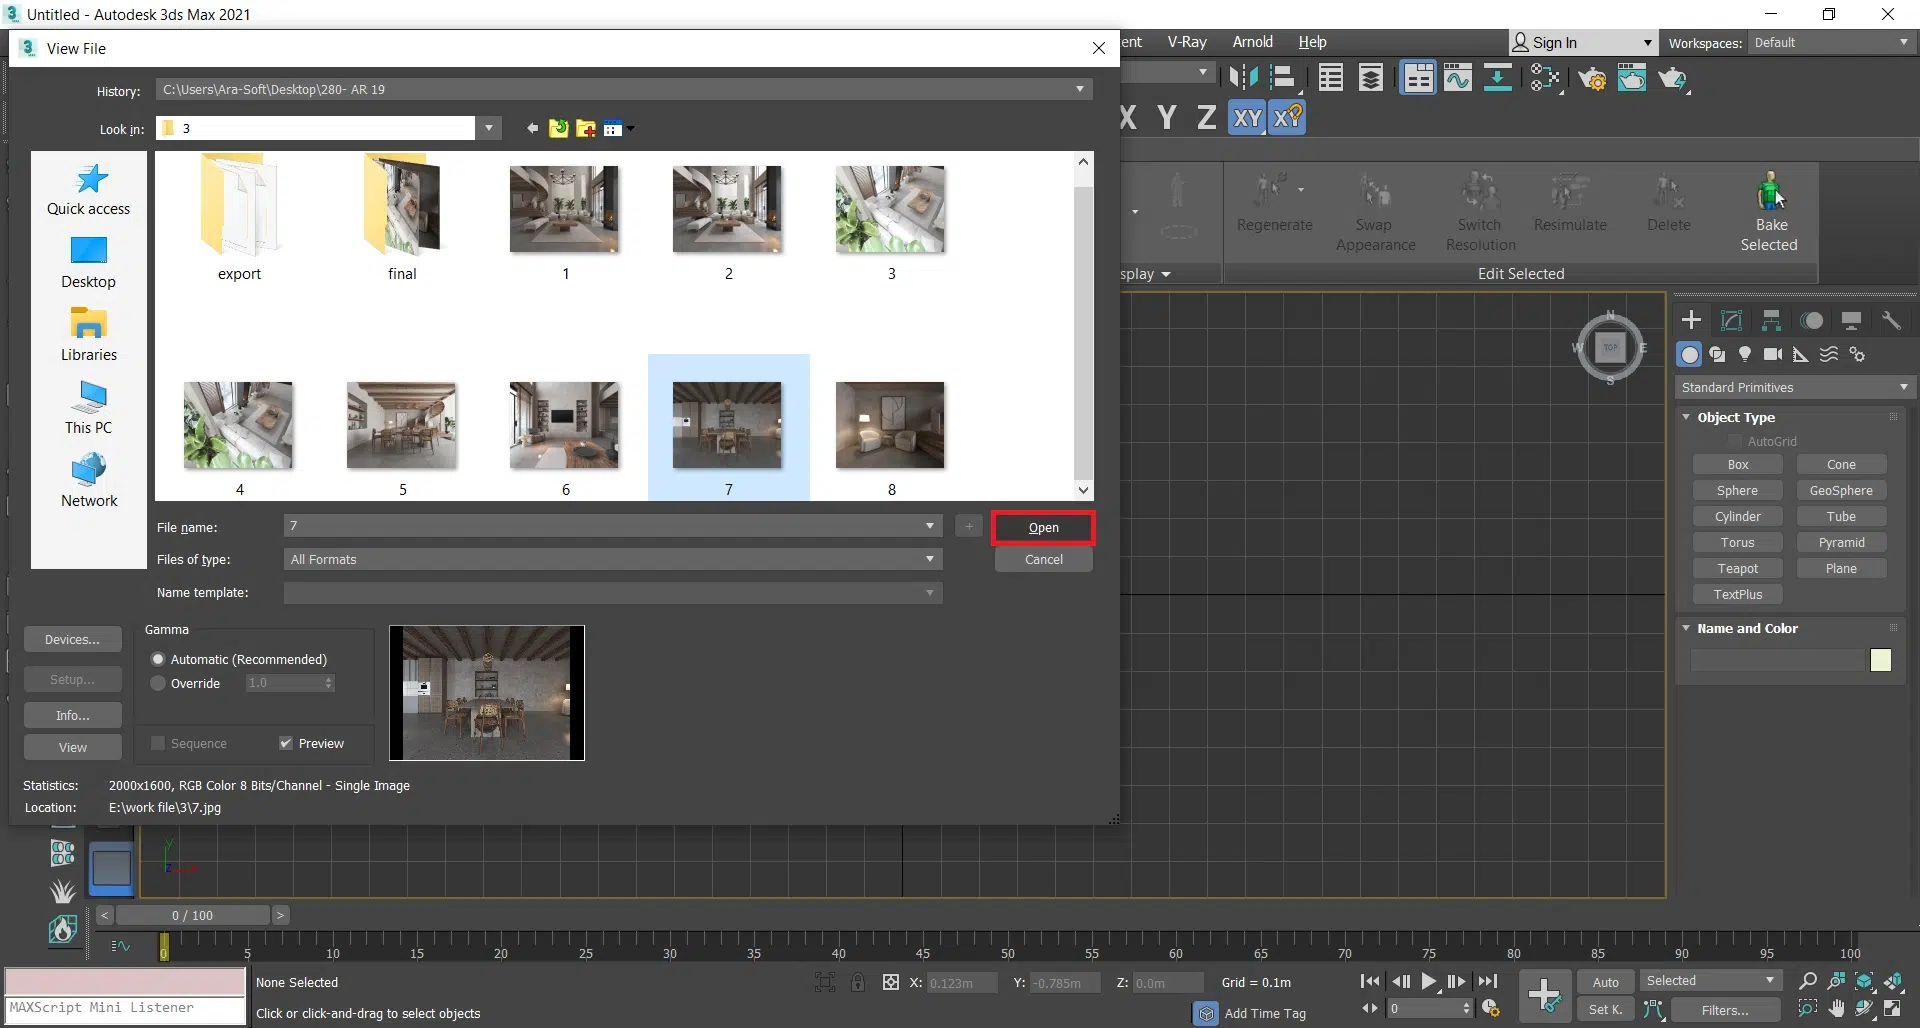Select the Automatic (Recommended) gamma option

pyautogui.click(x=158, y=659)
